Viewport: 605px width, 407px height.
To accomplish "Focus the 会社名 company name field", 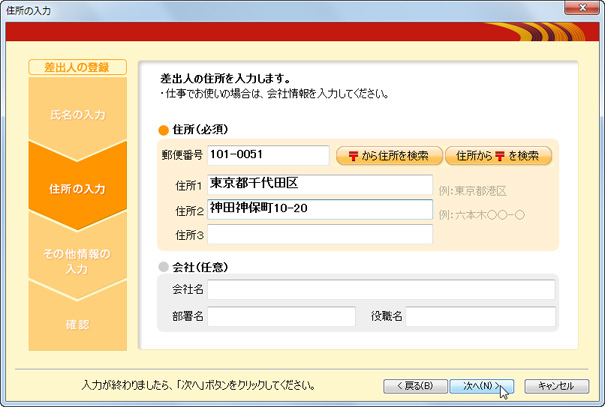I will [x=380, y=290].
